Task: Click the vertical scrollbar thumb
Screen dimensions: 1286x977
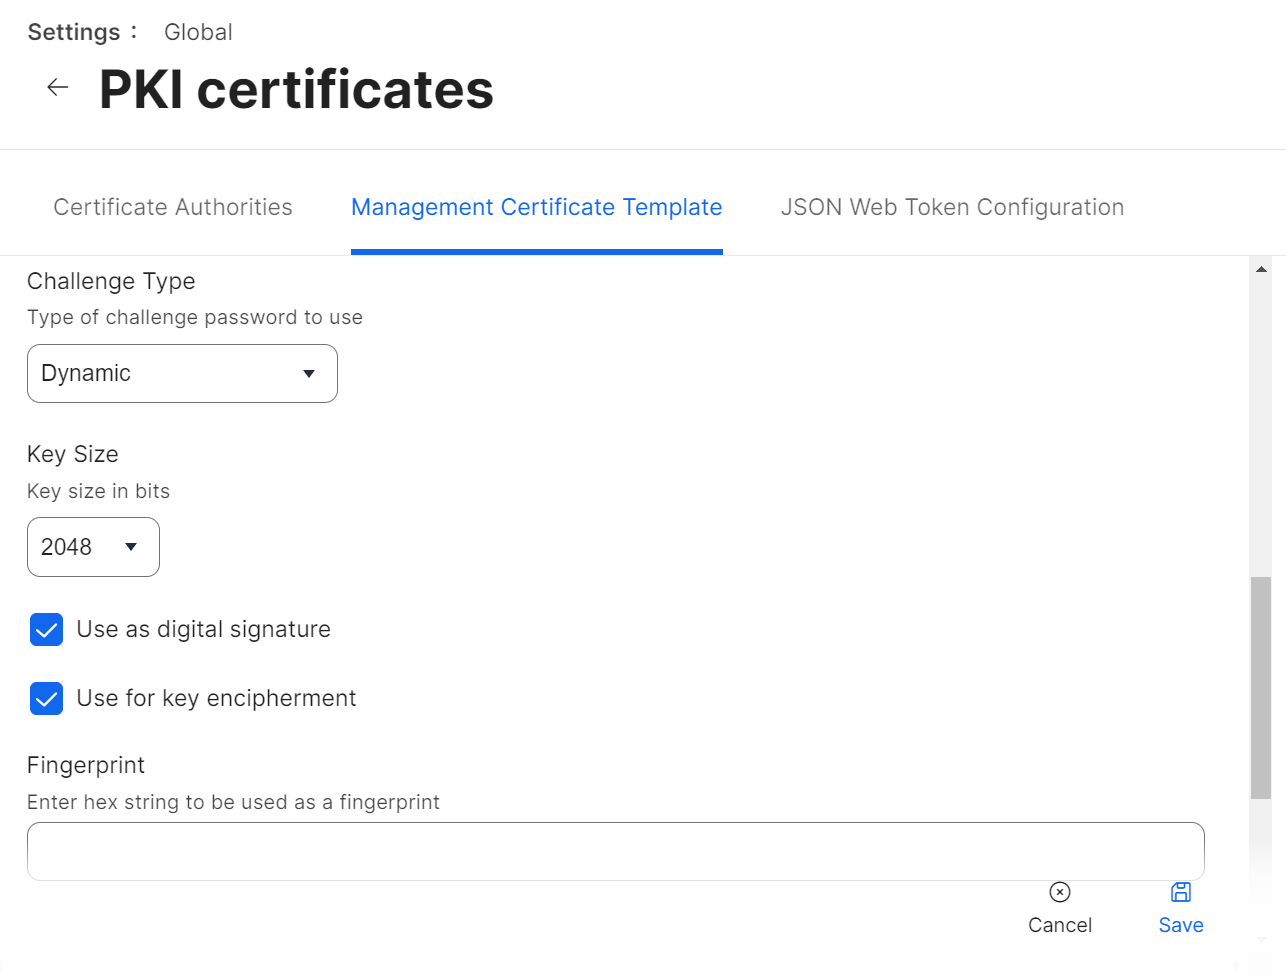Action: (1261, 687)
